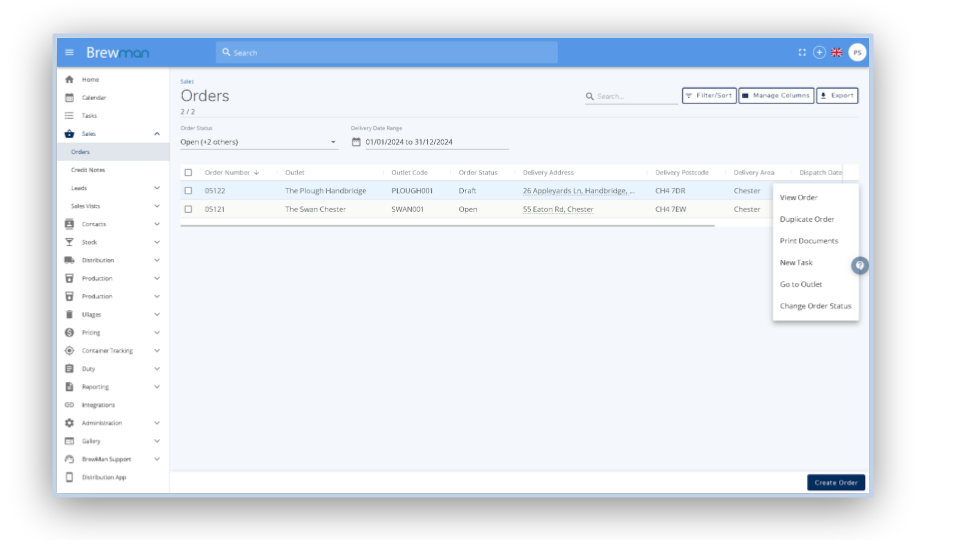Image resolution: width=960 pixels, height=540 pixels.
Task: Collapse the Sales section chevron
Action: click(x=157, y=133)
